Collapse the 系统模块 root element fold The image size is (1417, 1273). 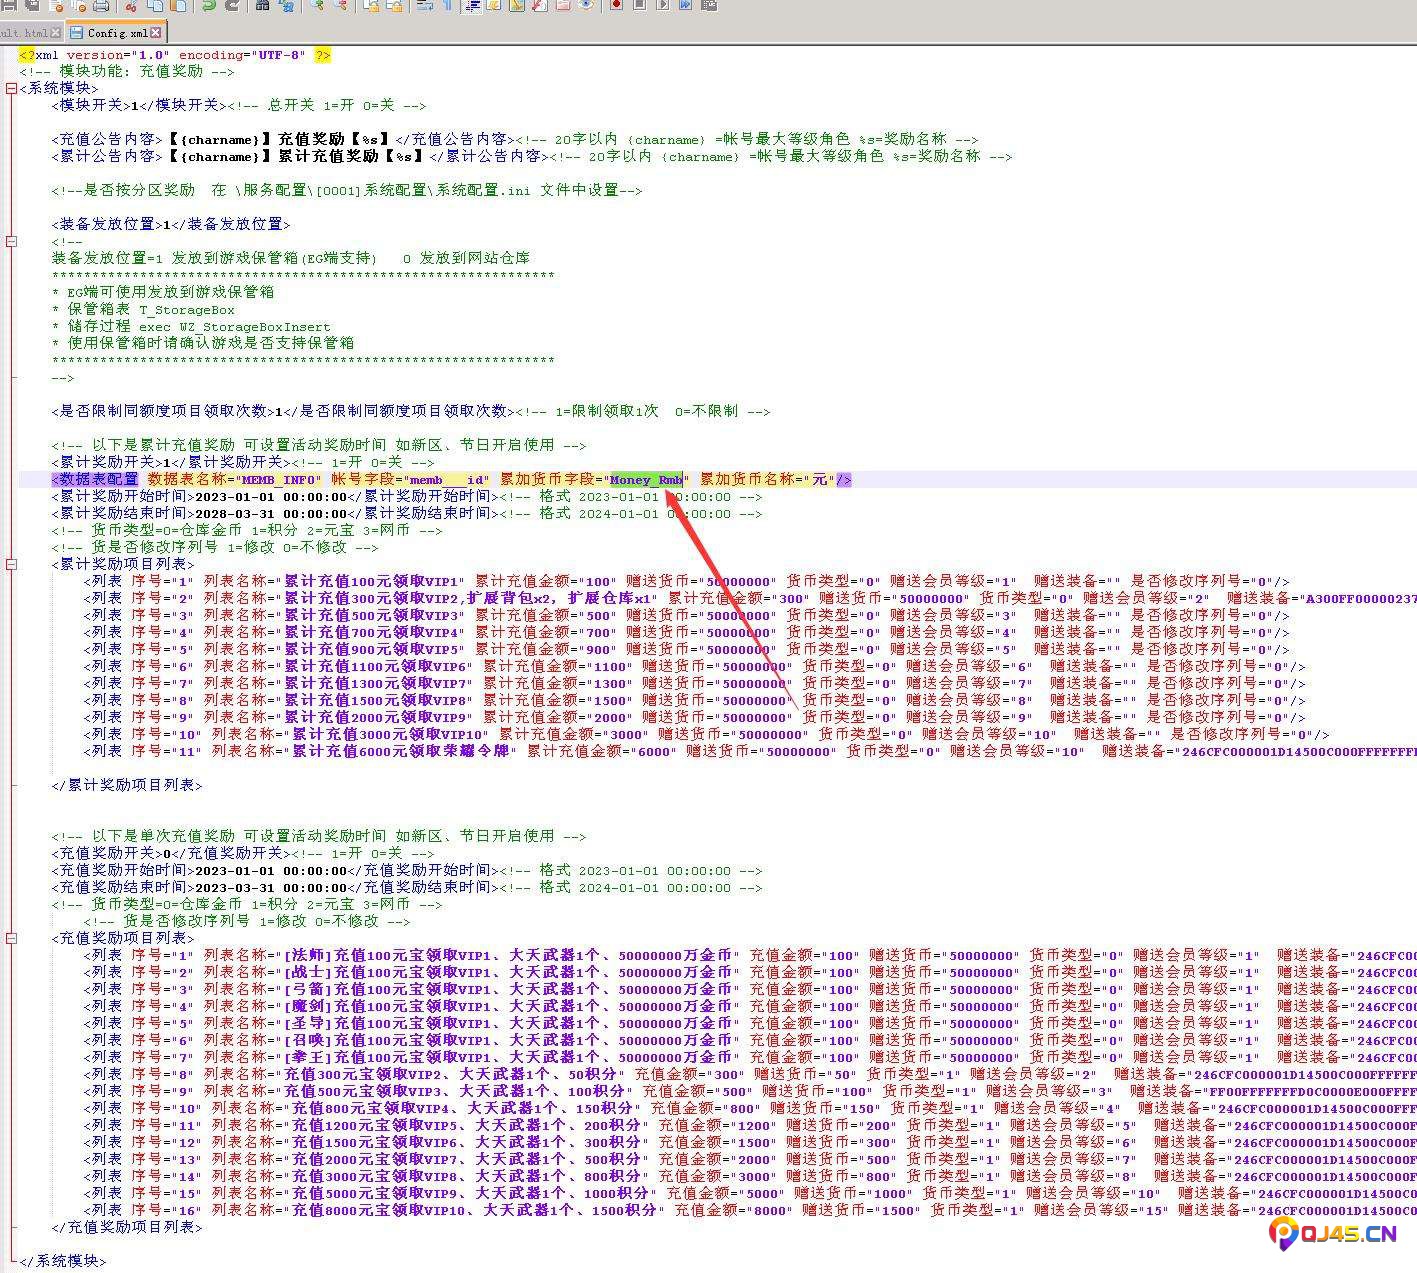[11, 88]
